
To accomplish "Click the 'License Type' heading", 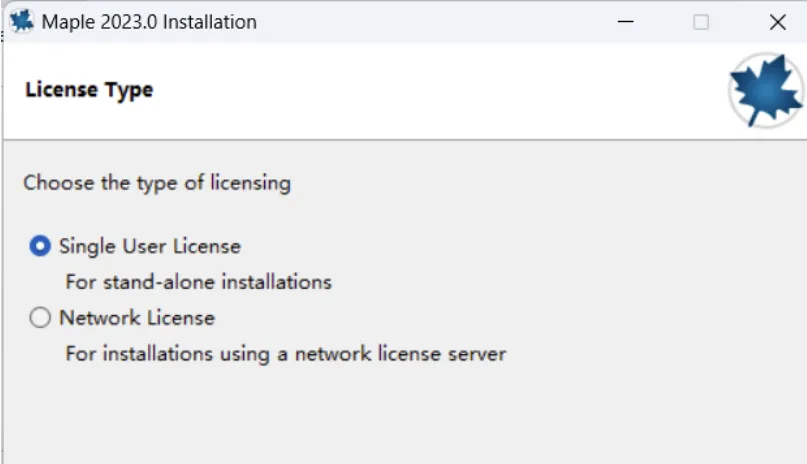I will [90, 90].
